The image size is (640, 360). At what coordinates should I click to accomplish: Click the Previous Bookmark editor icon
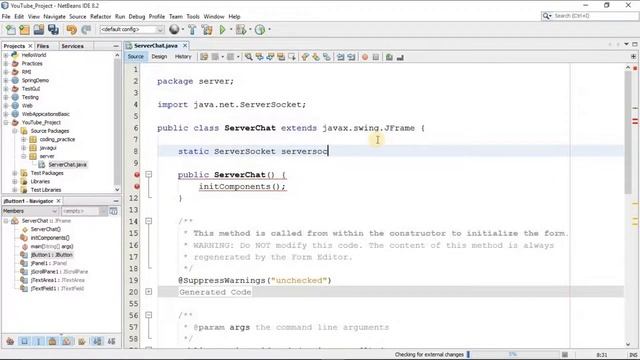coord(305,57)
